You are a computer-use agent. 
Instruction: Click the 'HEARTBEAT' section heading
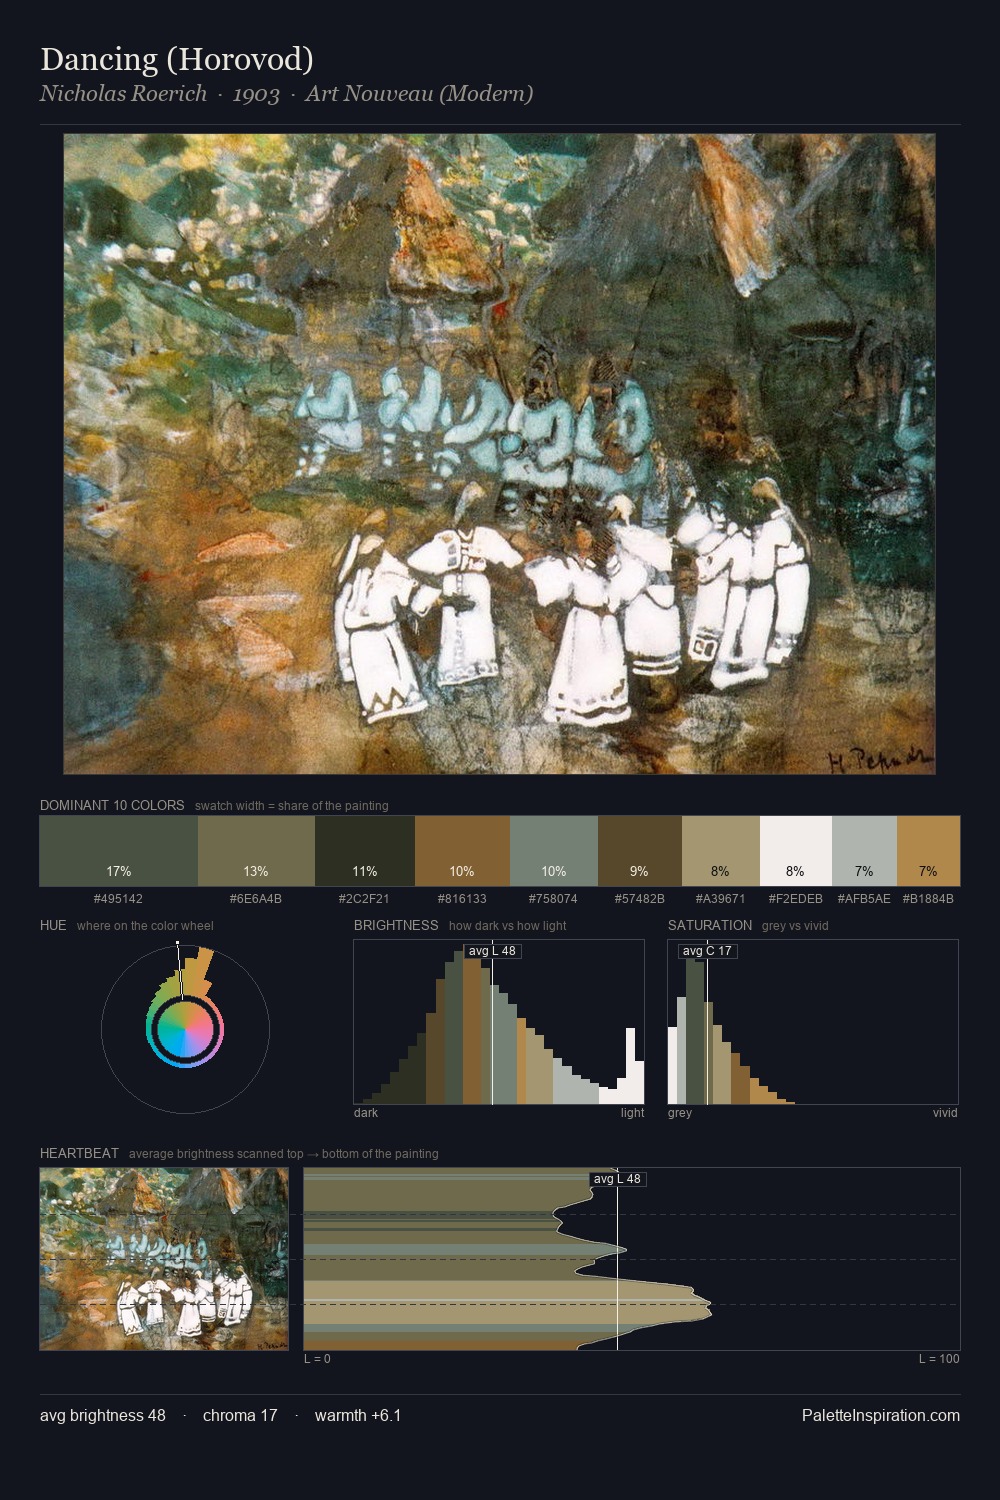pos(79,1153)
